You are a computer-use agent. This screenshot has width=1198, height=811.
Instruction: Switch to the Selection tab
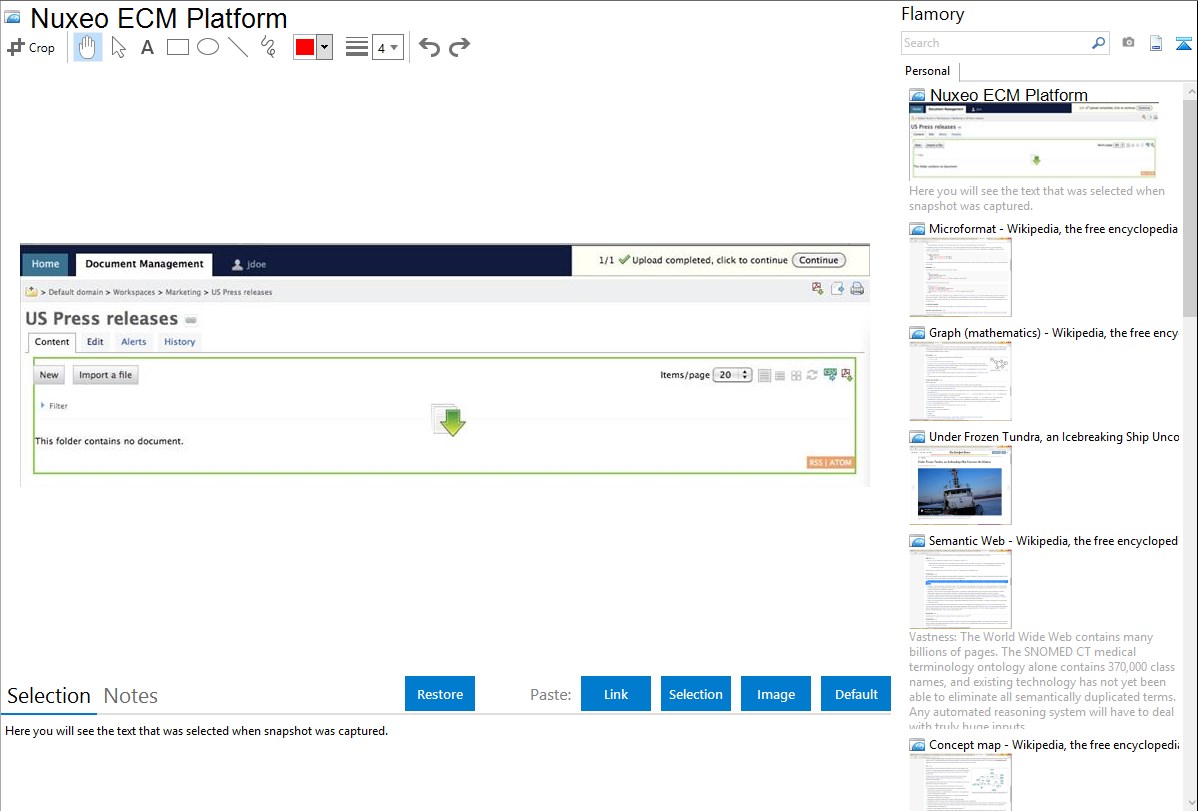click(x=49, y=696)
